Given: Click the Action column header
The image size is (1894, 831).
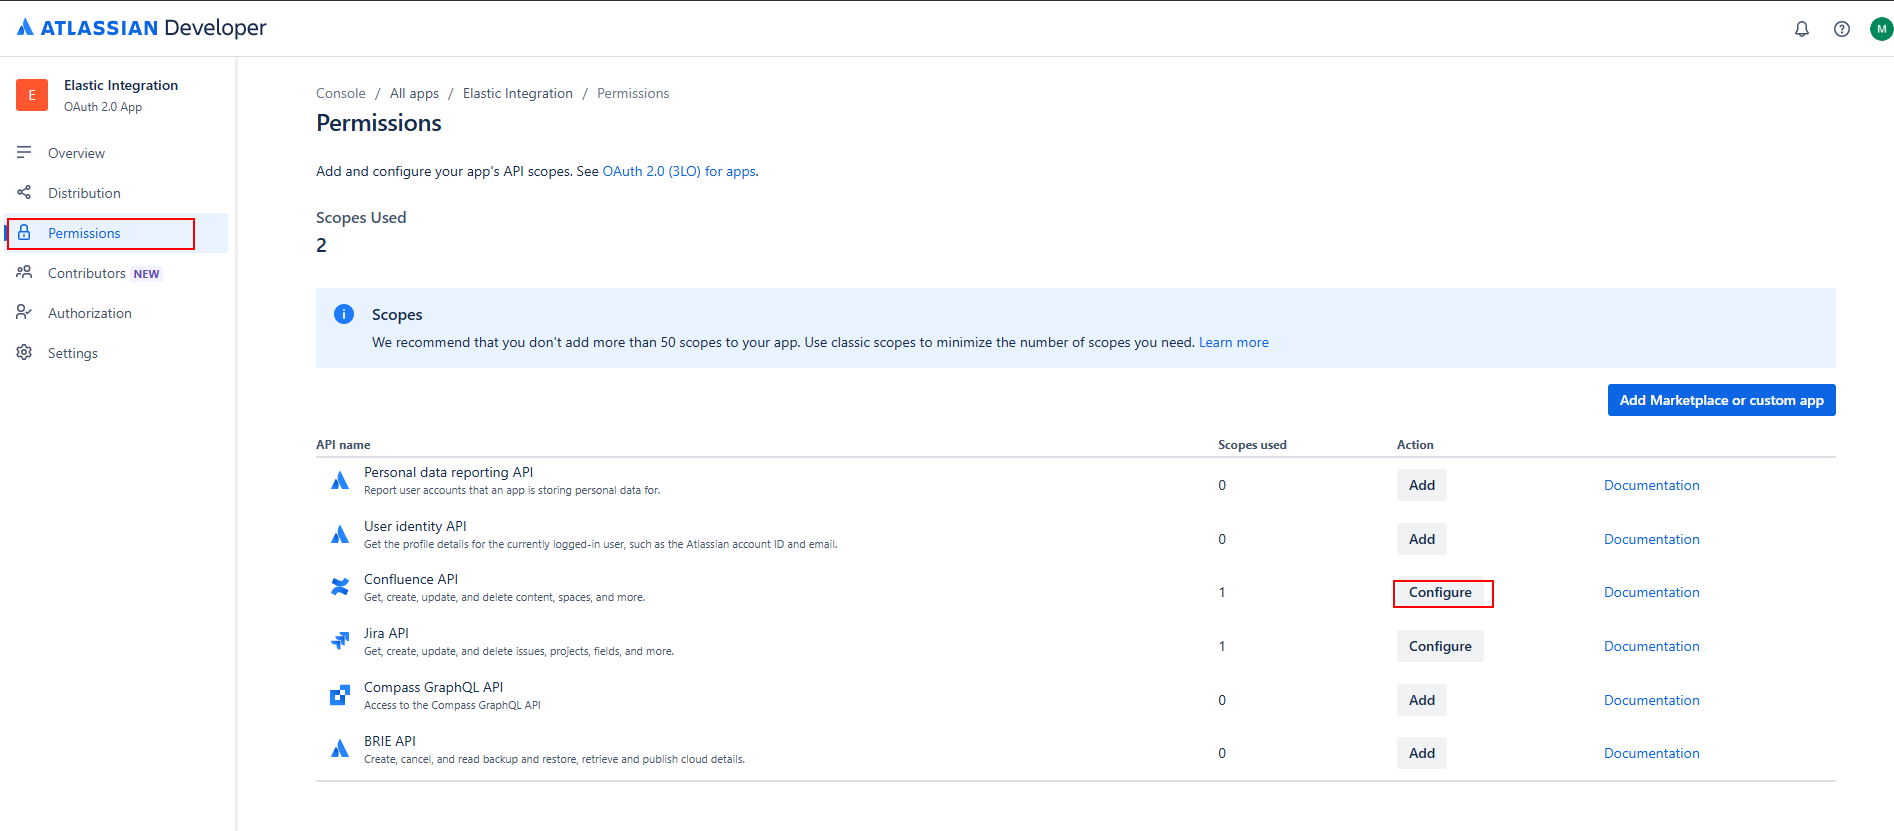Looking at the screenshot, I should 1415,445.
